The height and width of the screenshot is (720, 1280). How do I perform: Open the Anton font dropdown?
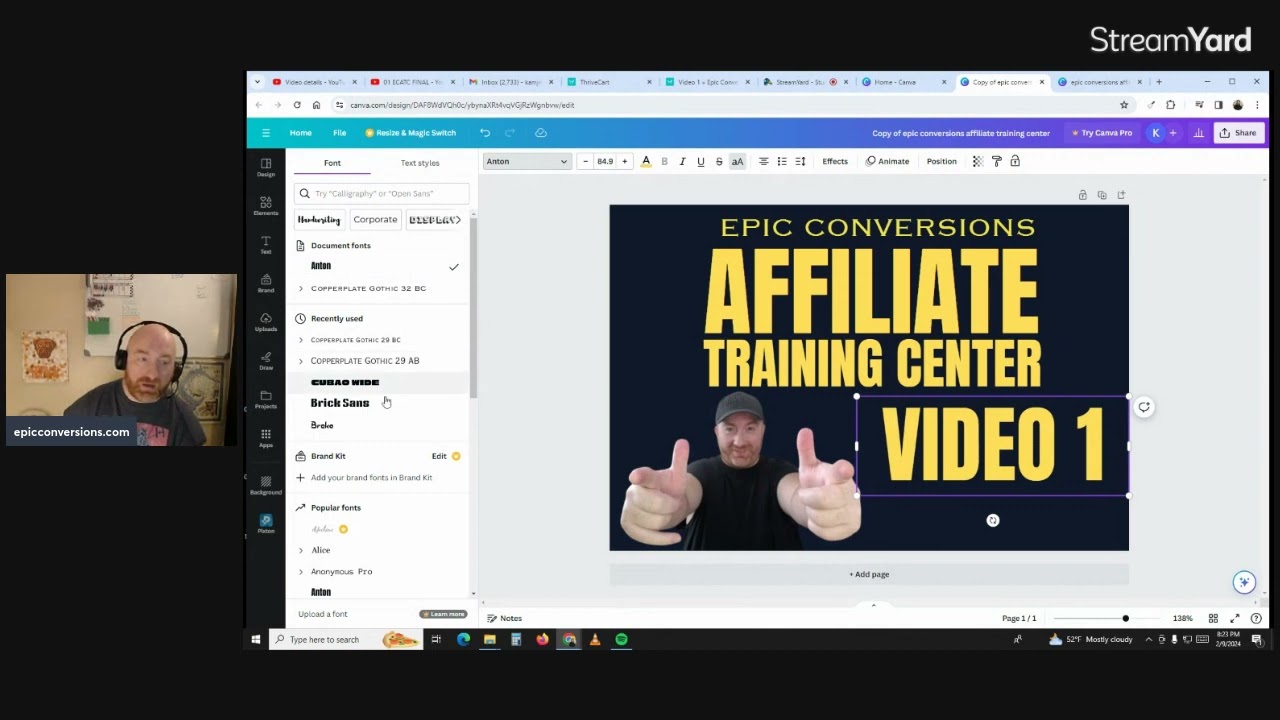click(x=526, y=161)
